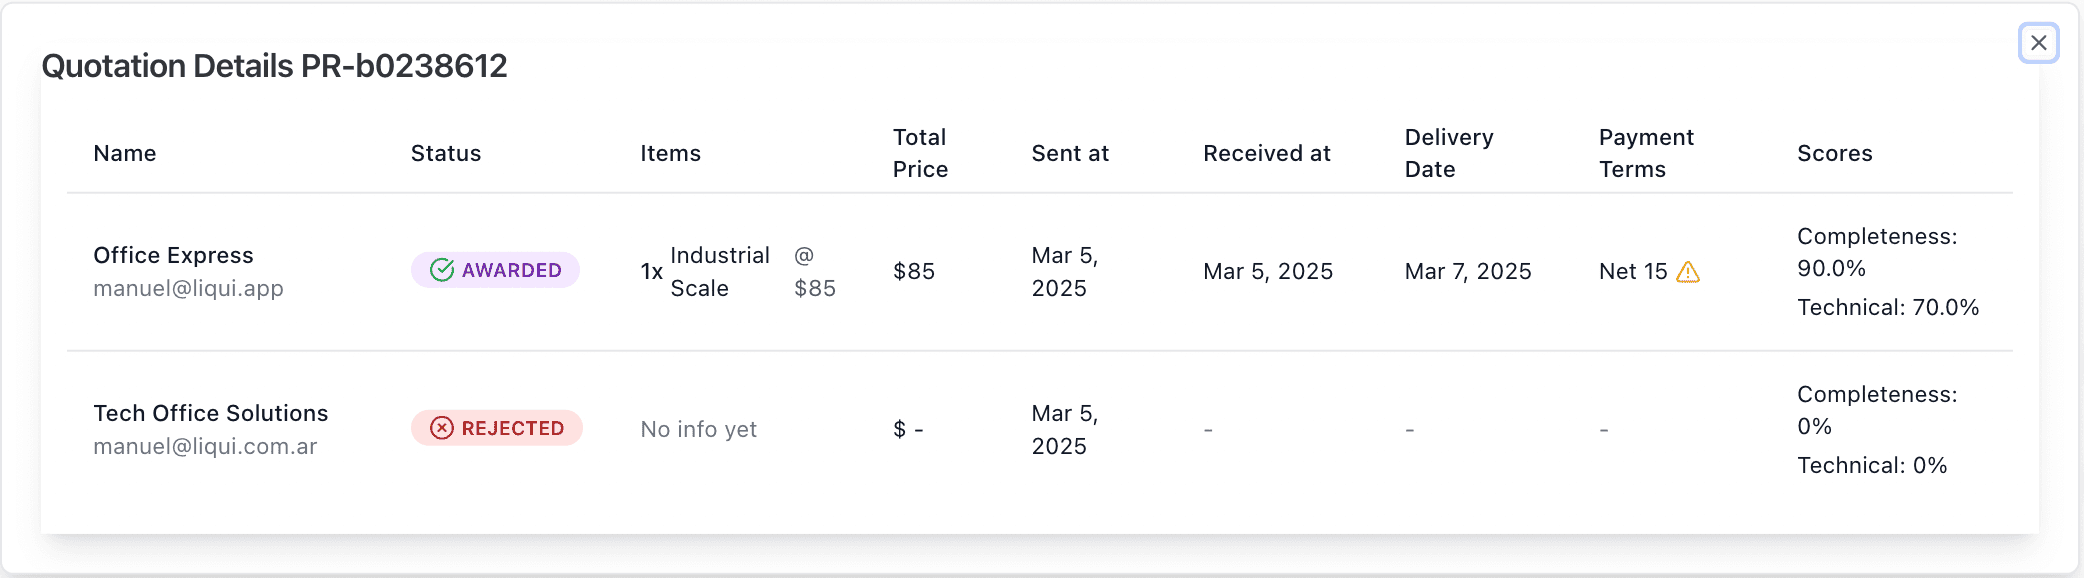This screenshot has height=578, width=2084.
Task: Click the Net 15 warning triangle icon
Action: (x=1688, y=272)
